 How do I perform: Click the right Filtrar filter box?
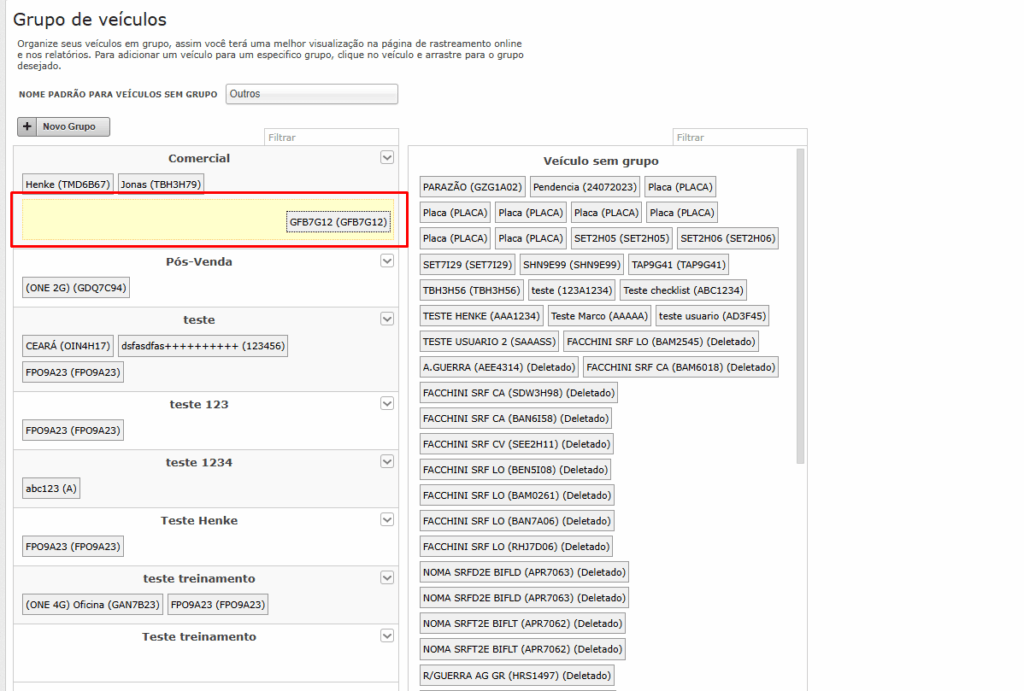tap(740, 137)
